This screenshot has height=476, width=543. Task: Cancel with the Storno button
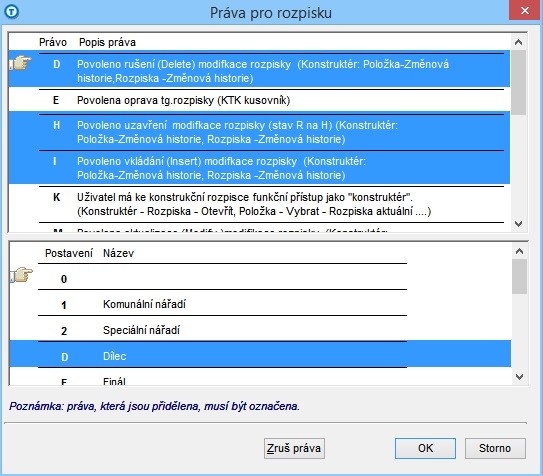point(495,448)
